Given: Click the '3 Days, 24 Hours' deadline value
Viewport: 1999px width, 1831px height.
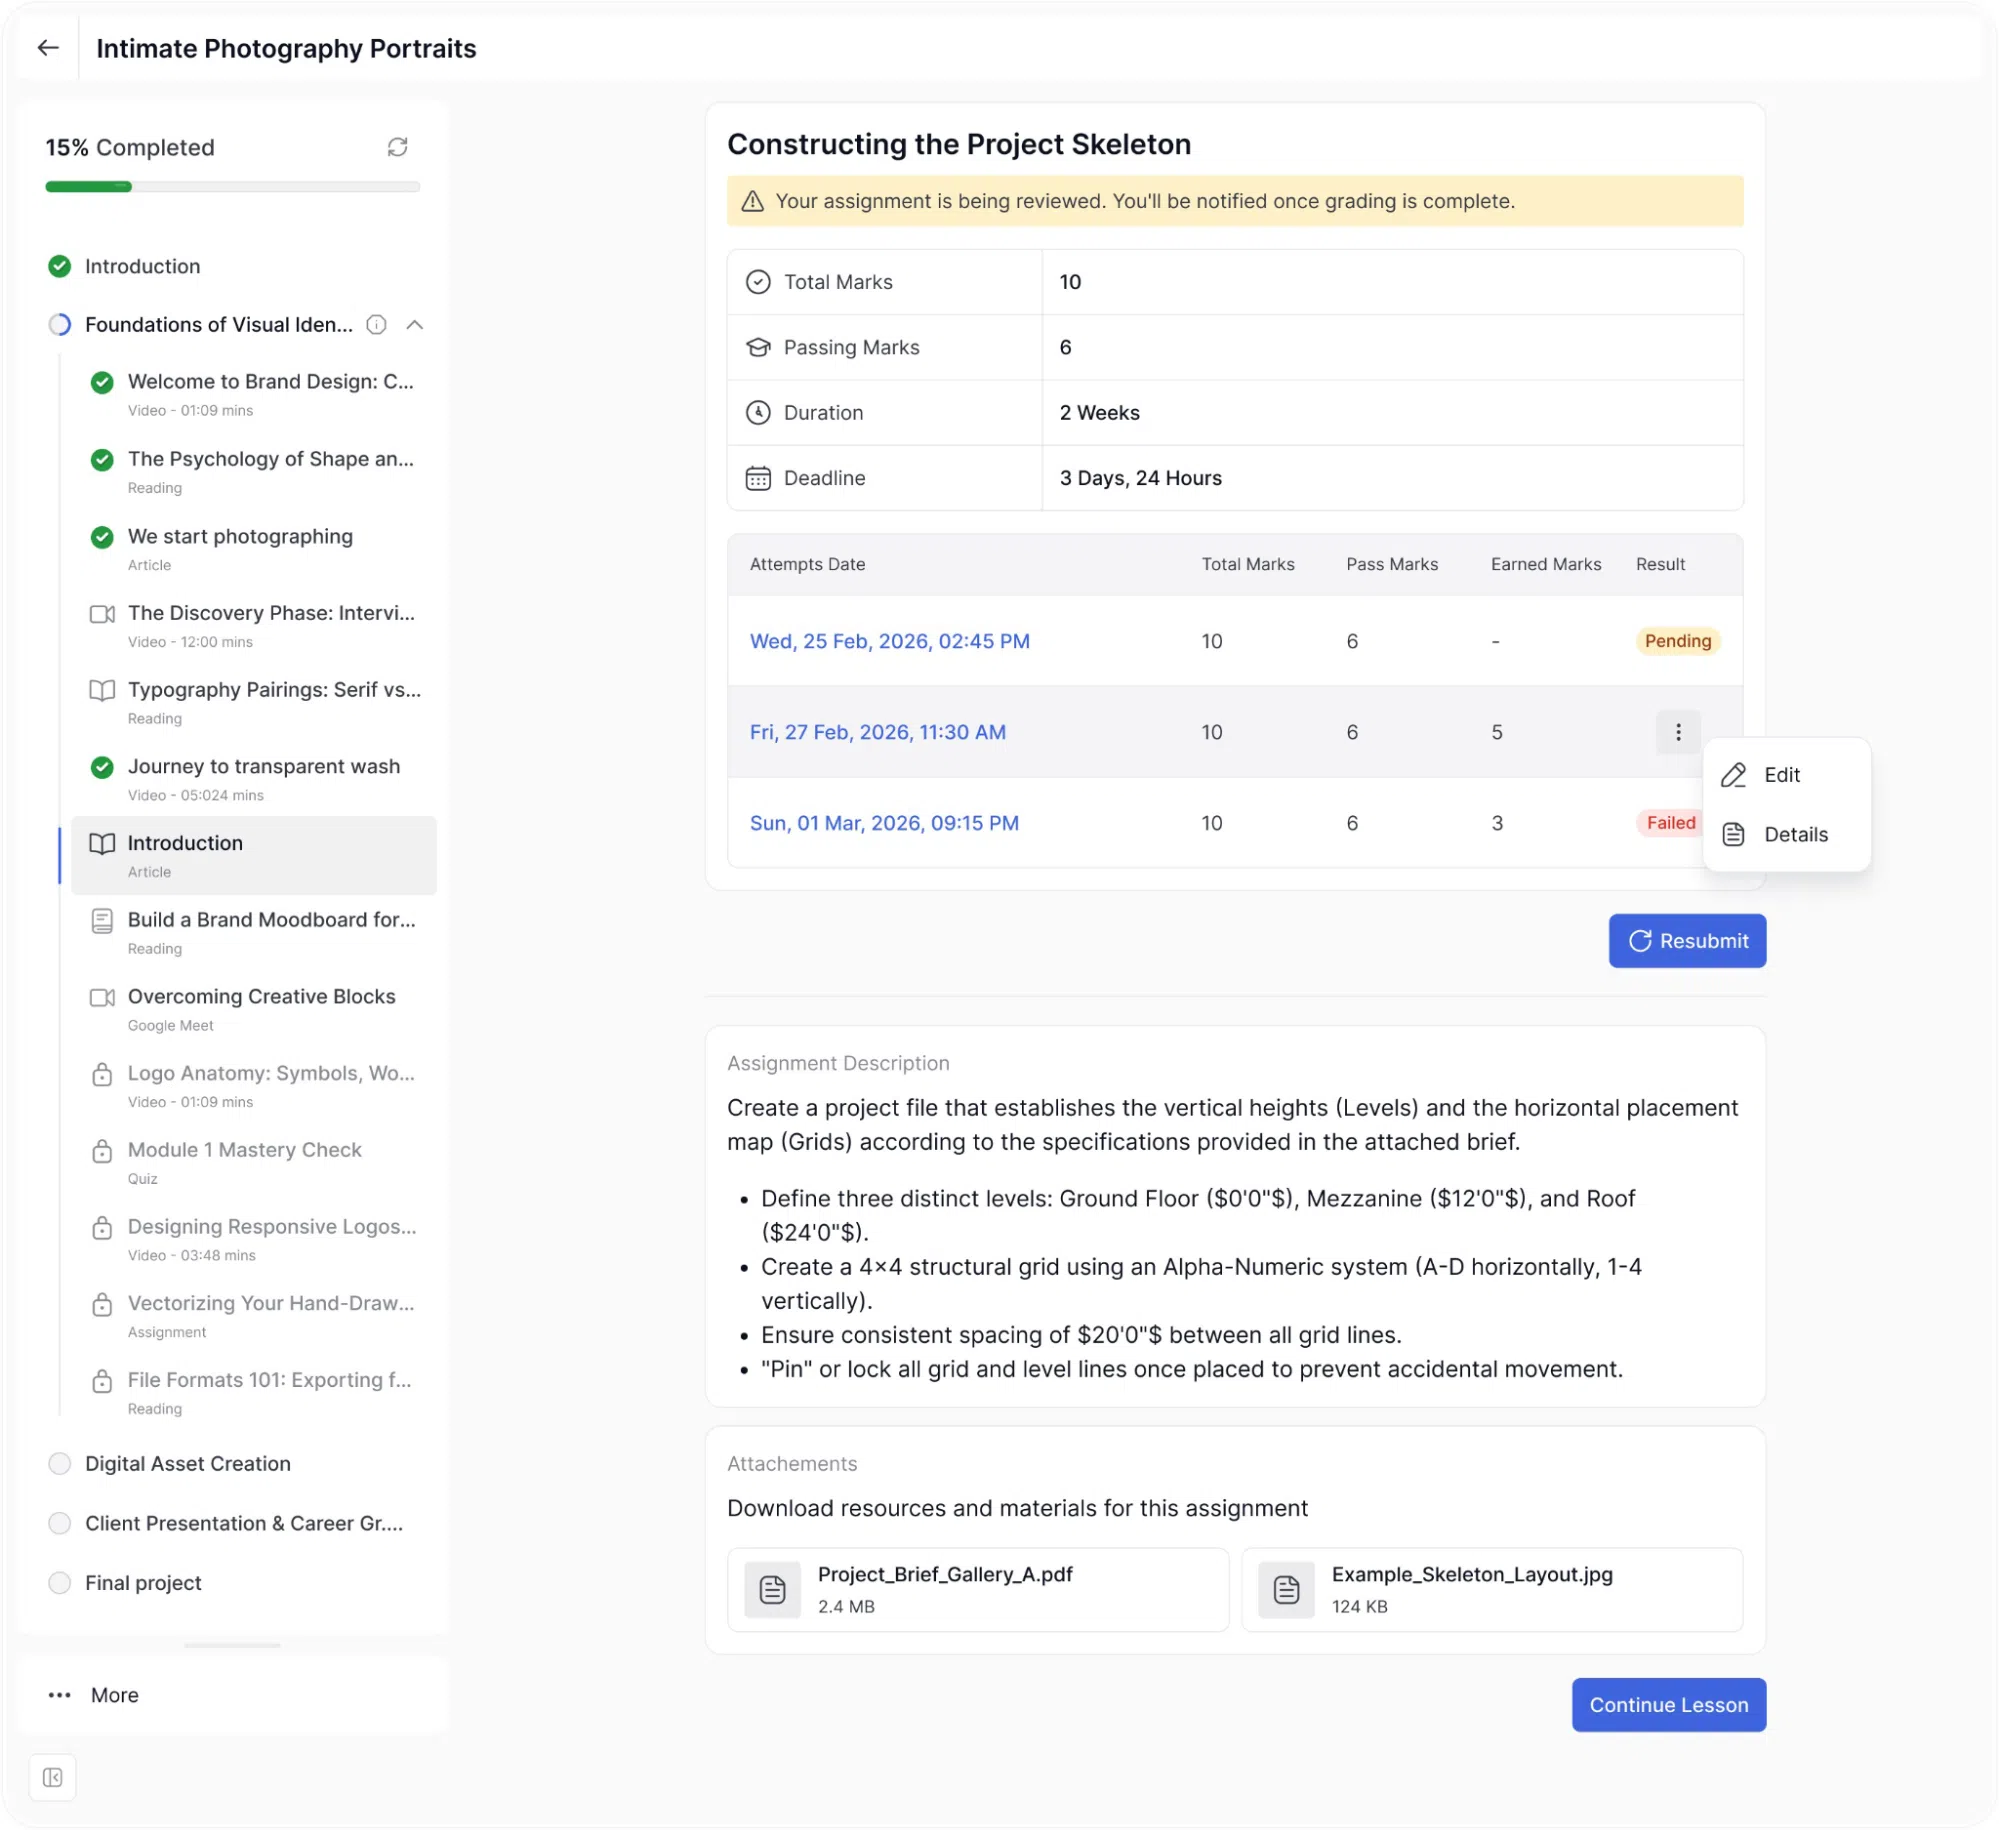Looking at the screenshot, I should pyautogui.click(x=1141, y=478).
